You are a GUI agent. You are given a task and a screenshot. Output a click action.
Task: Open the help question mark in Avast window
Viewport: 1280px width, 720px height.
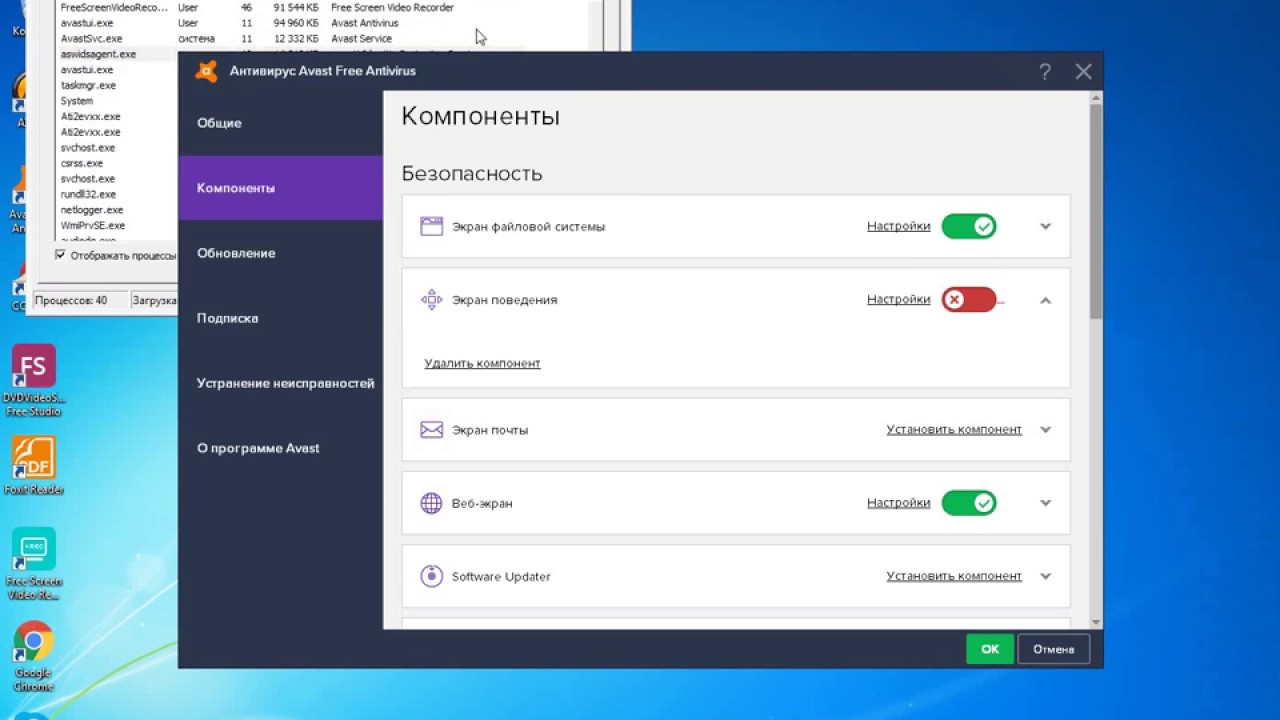[1045, 71]
